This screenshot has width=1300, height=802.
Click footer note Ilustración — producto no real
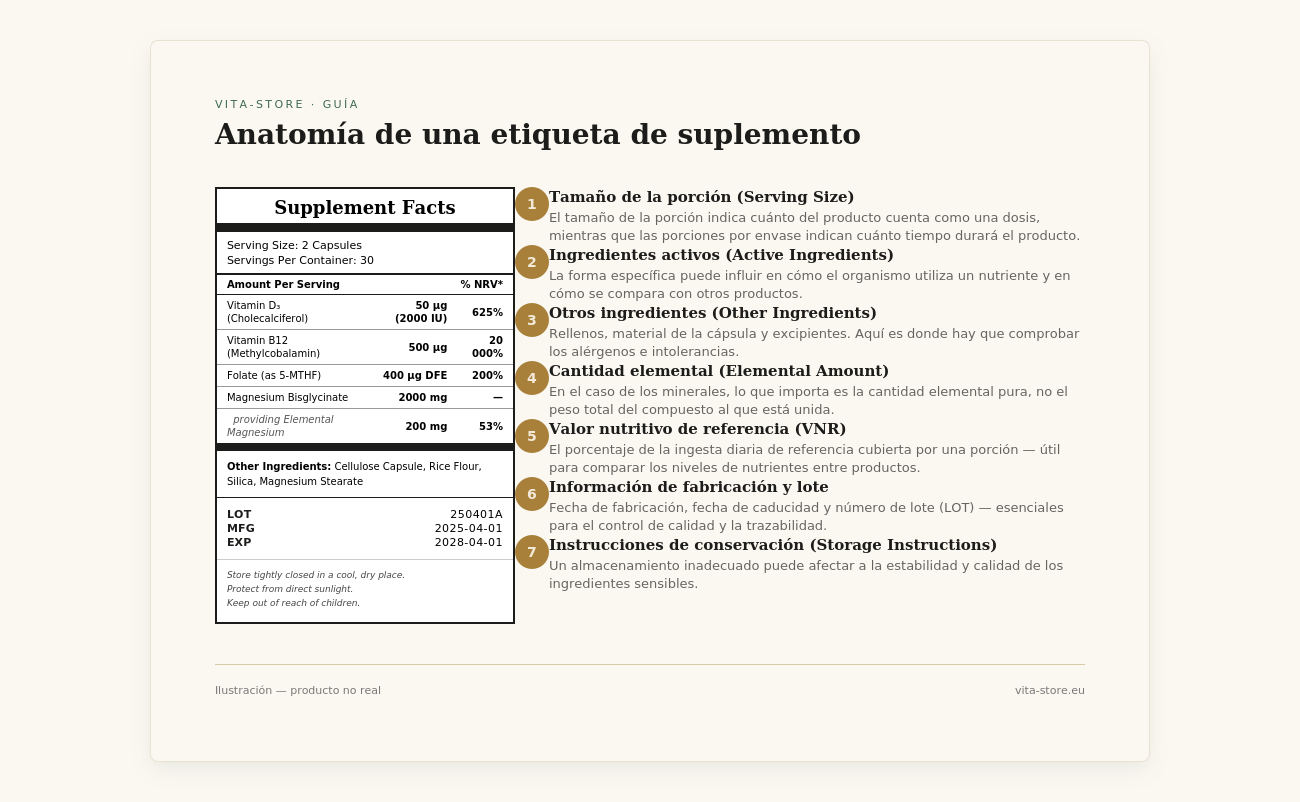point(298,690)
